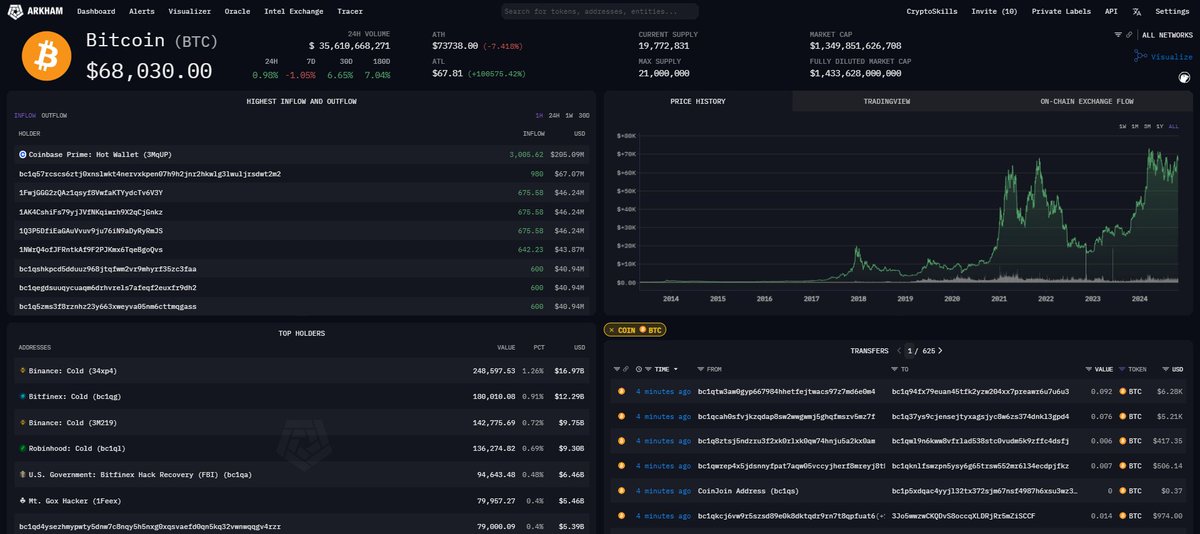Click the large Bitcoin logo icon
The height and width of the screenshot is (534, 1200).
pos(45,56)
